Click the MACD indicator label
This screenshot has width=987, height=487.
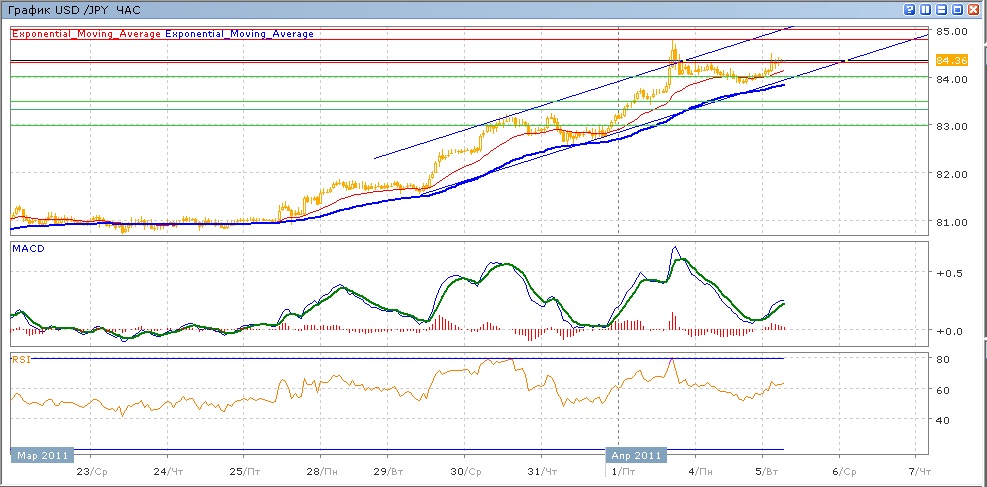27,247
